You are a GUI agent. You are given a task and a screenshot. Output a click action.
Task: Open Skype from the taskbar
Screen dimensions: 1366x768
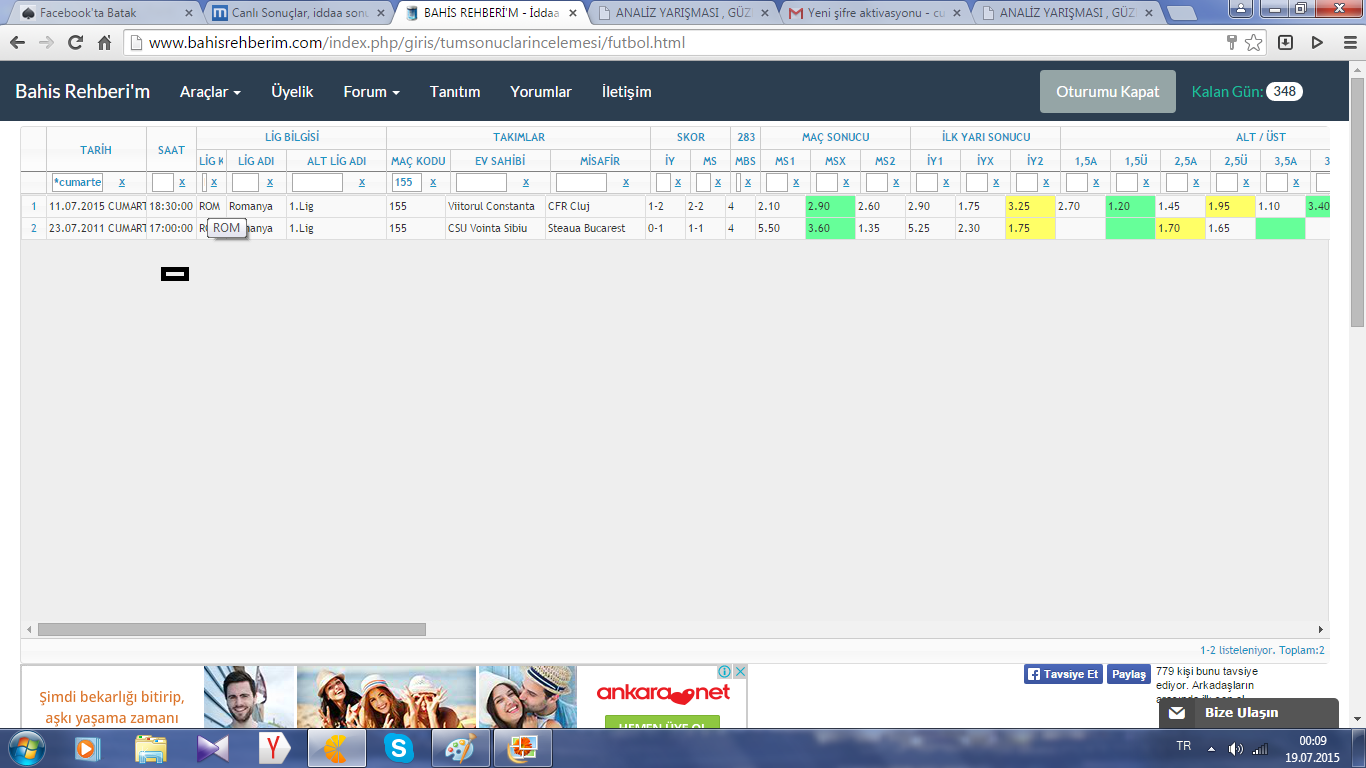398,748
